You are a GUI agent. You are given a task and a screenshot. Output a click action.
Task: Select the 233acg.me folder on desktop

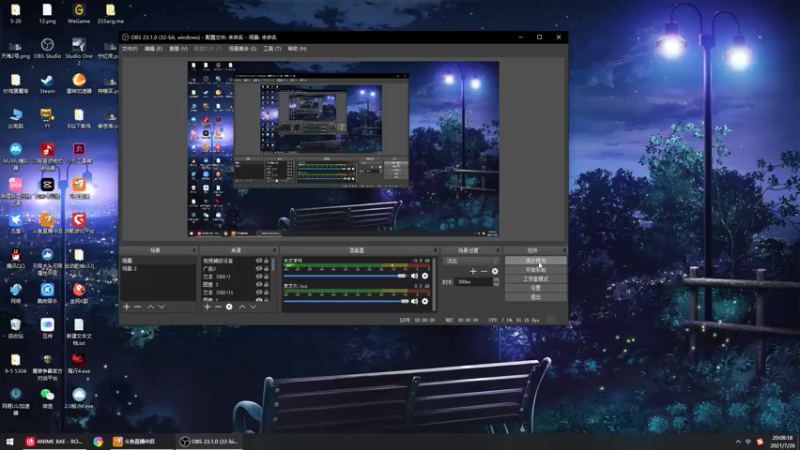[110, 14]
